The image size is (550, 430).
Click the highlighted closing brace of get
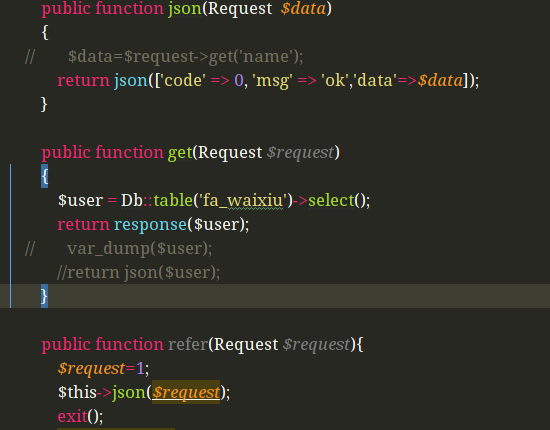[x=45, y=296]
